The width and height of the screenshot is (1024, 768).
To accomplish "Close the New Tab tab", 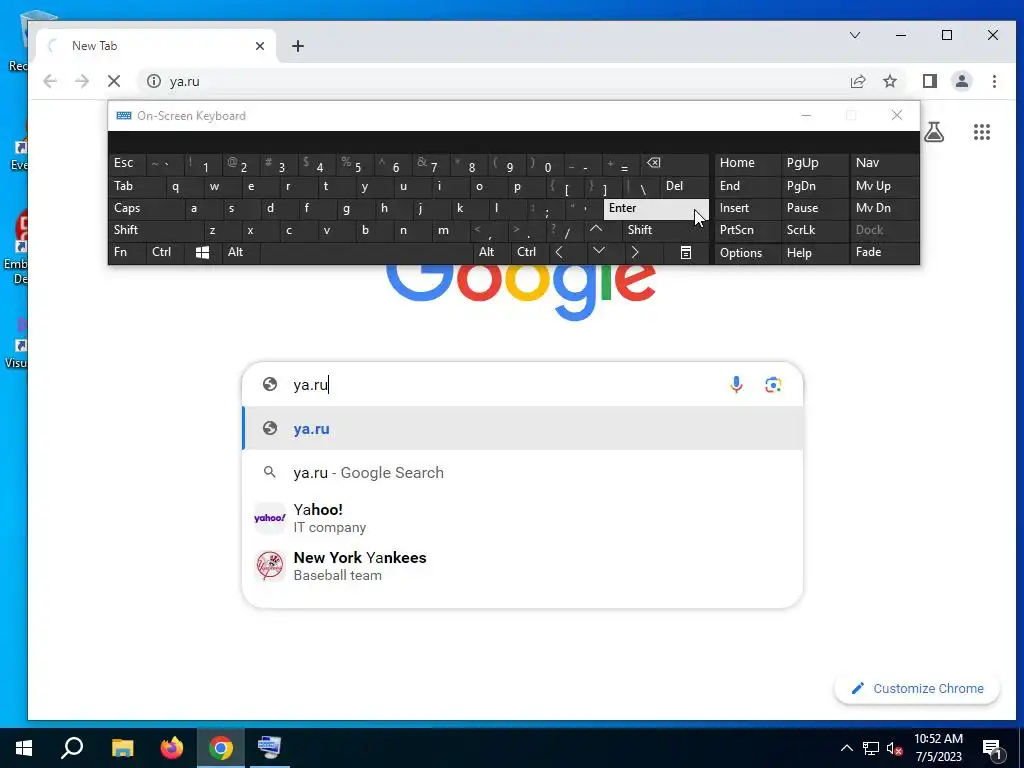I will point(260,46).
